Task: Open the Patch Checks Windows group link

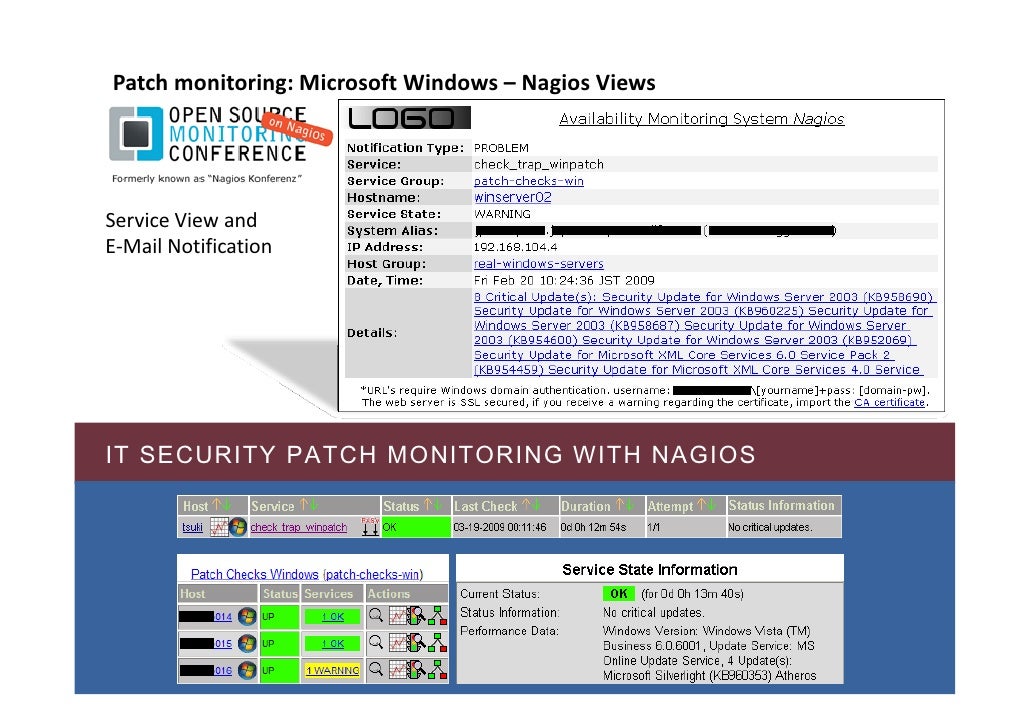Action: tap(255, 574)
